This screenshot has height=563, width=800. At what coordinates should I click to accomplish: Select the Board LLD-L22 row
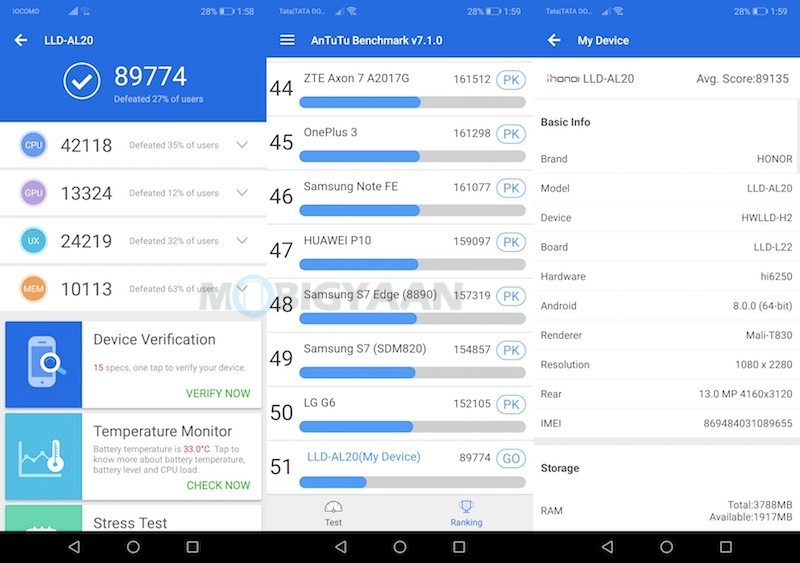(666, 247)
